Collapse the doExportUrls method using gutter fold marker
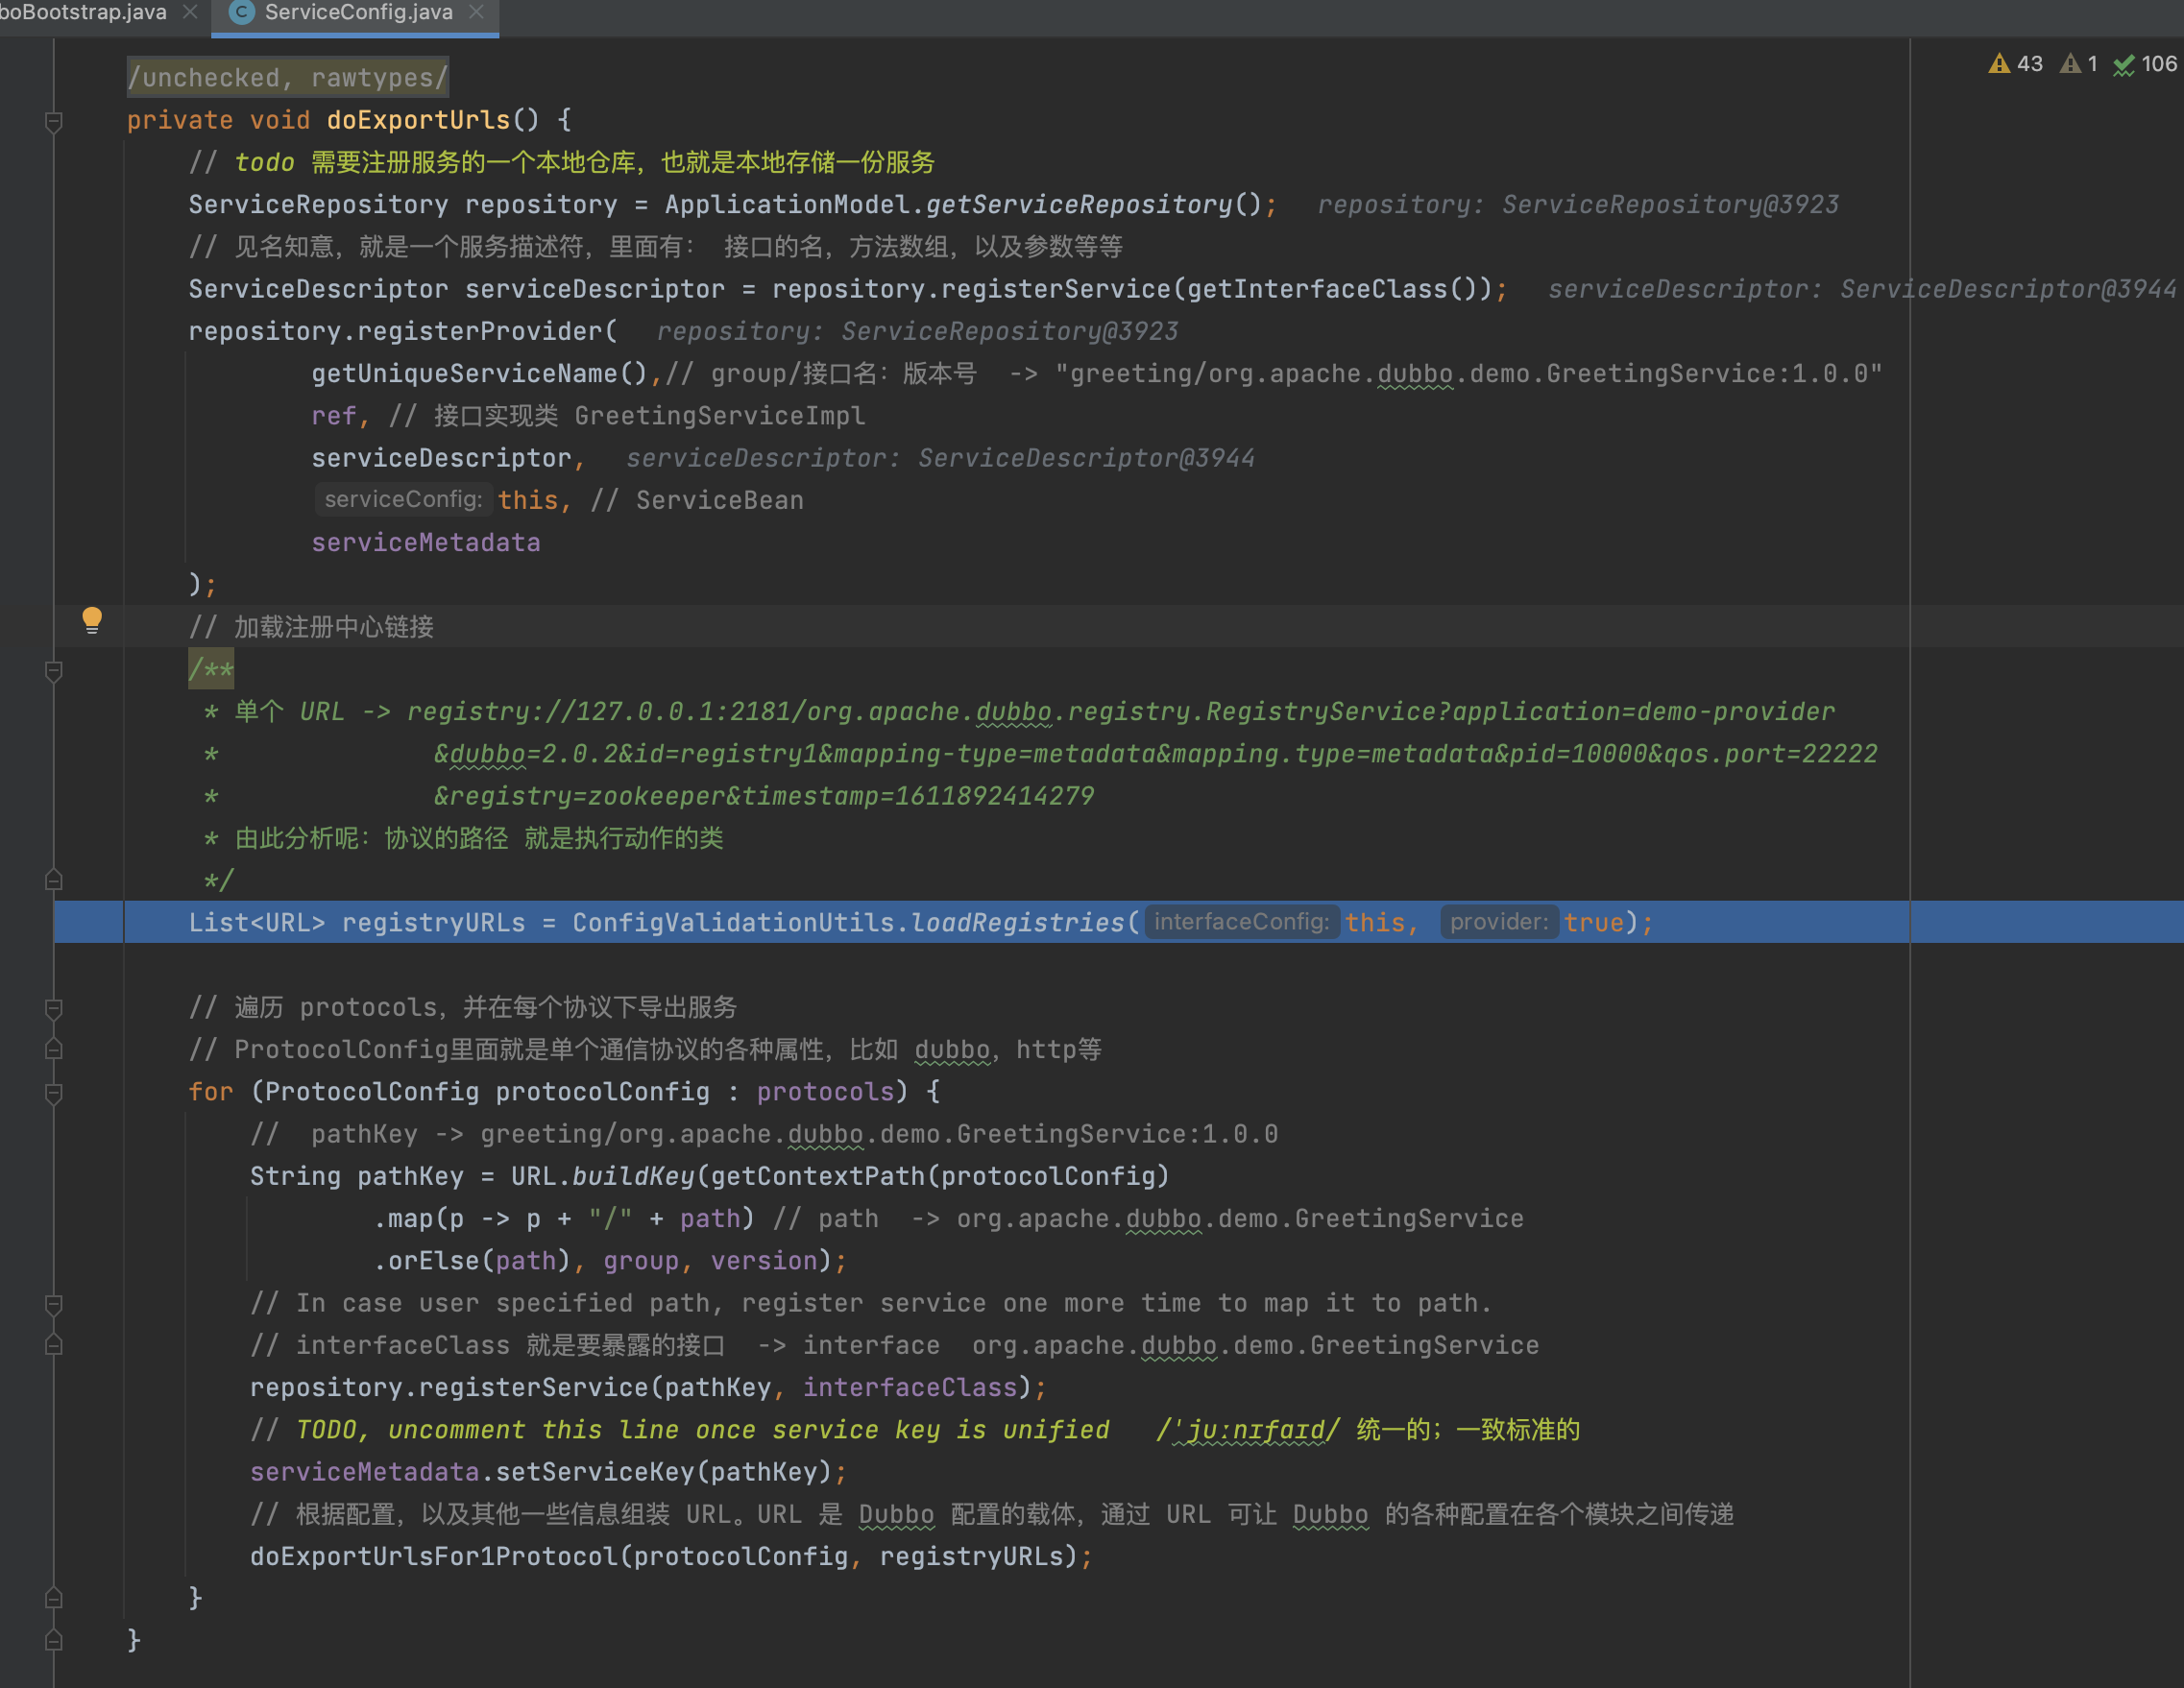 coord(54,122)
